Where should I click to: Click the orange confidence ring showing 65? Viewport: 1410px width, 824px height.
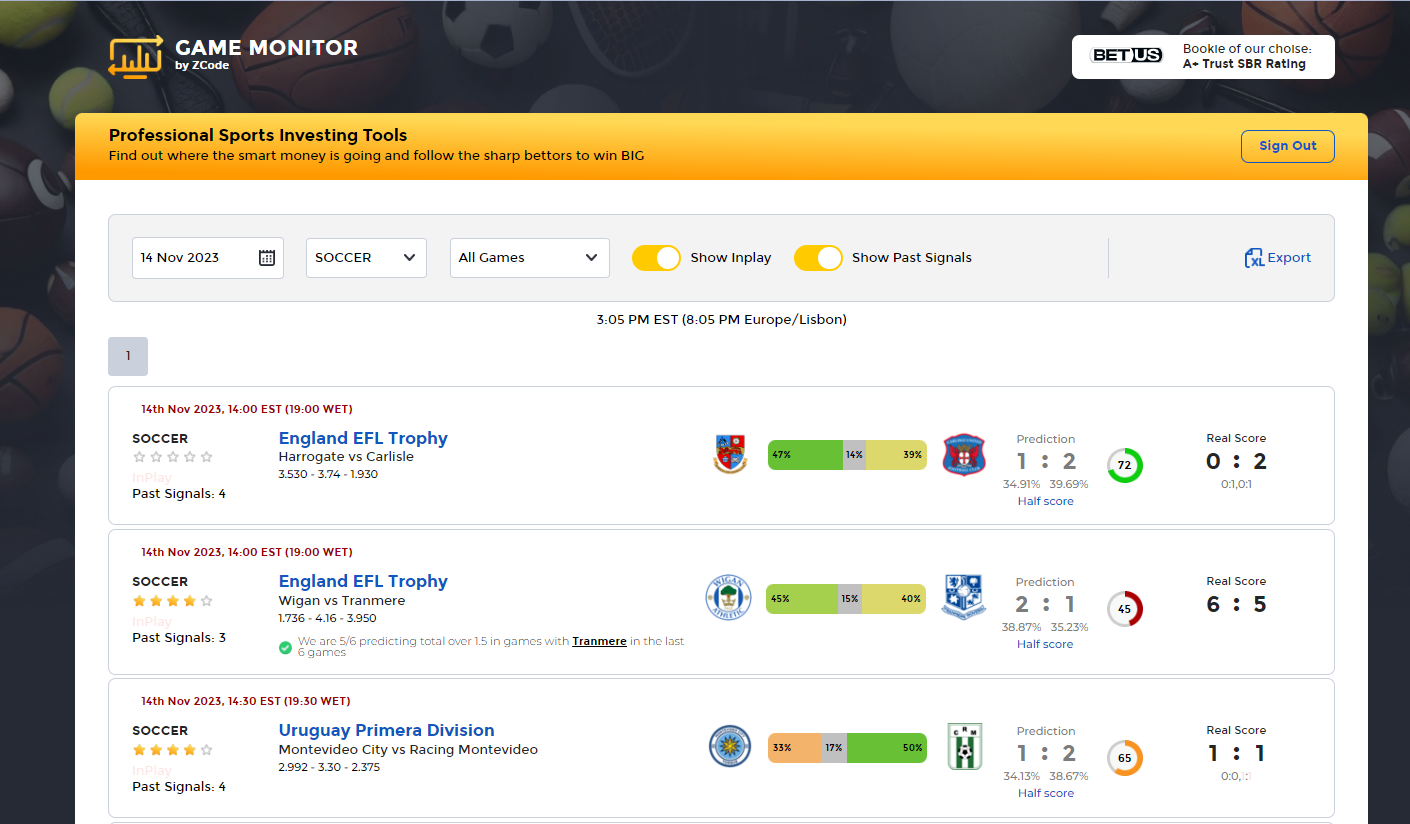1124,758
